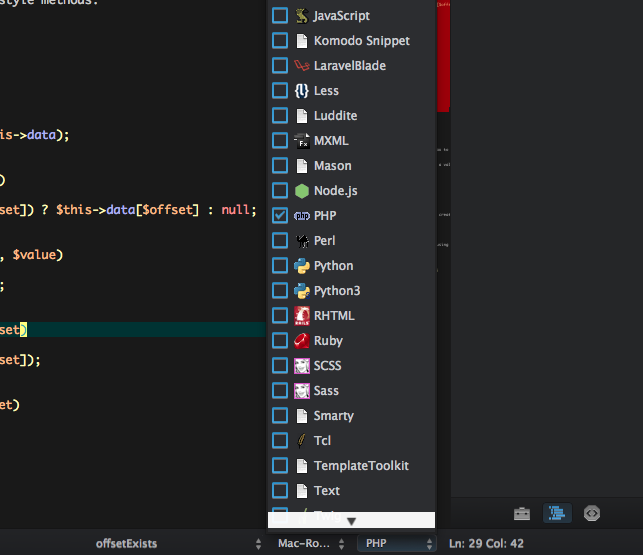The image size is (643, 555).
Task: Open the PHP language dropdown in status bar
Action: 397,543
